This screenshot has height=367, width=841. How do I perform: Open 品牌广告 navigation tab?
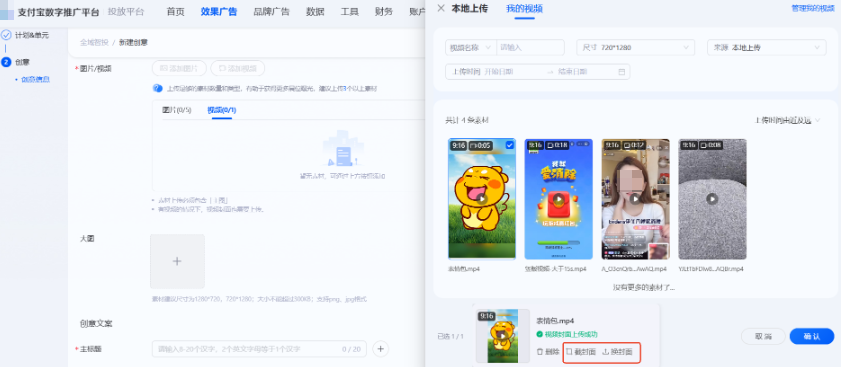pyautogui.click(x=271, y=11)
